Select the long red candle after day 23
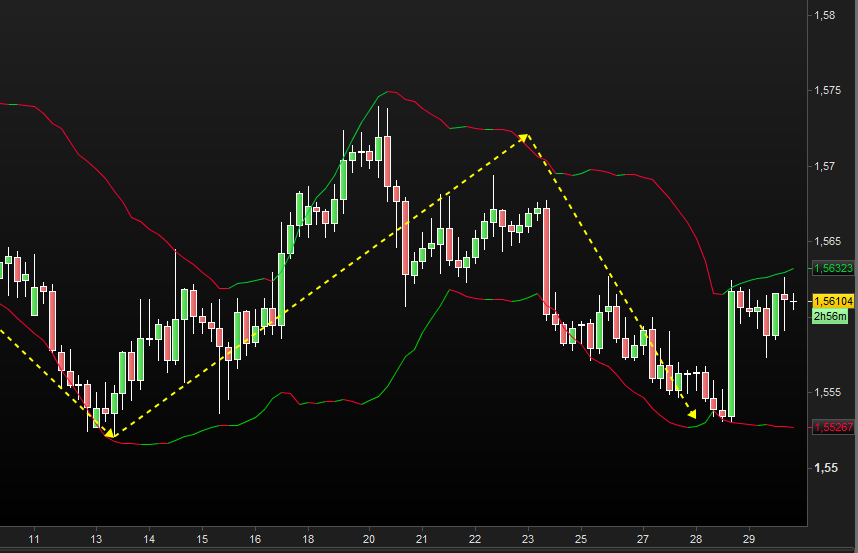This screenshot has height=553, width=858. pyautogui.click(x=546, y=261)
